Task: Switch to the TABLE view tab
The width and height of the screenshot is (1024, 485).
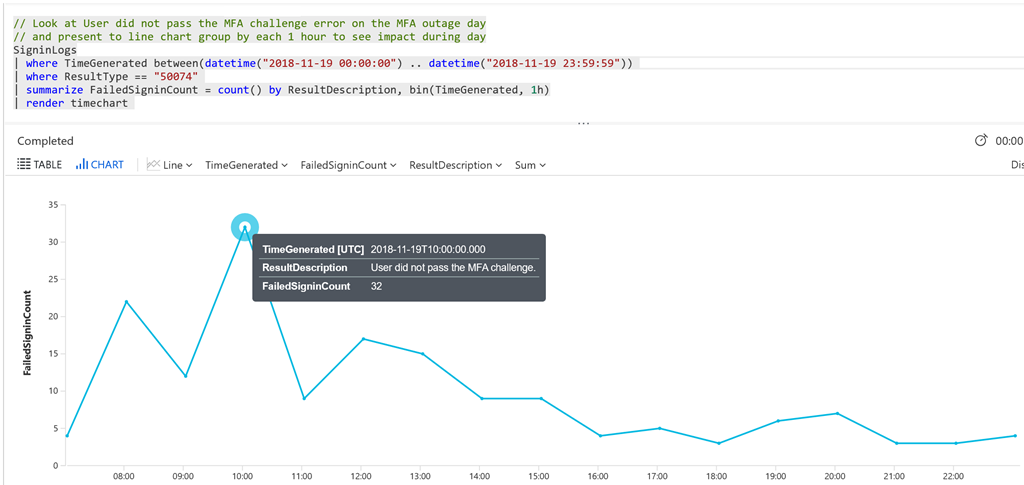Action: tap(39, 164)
